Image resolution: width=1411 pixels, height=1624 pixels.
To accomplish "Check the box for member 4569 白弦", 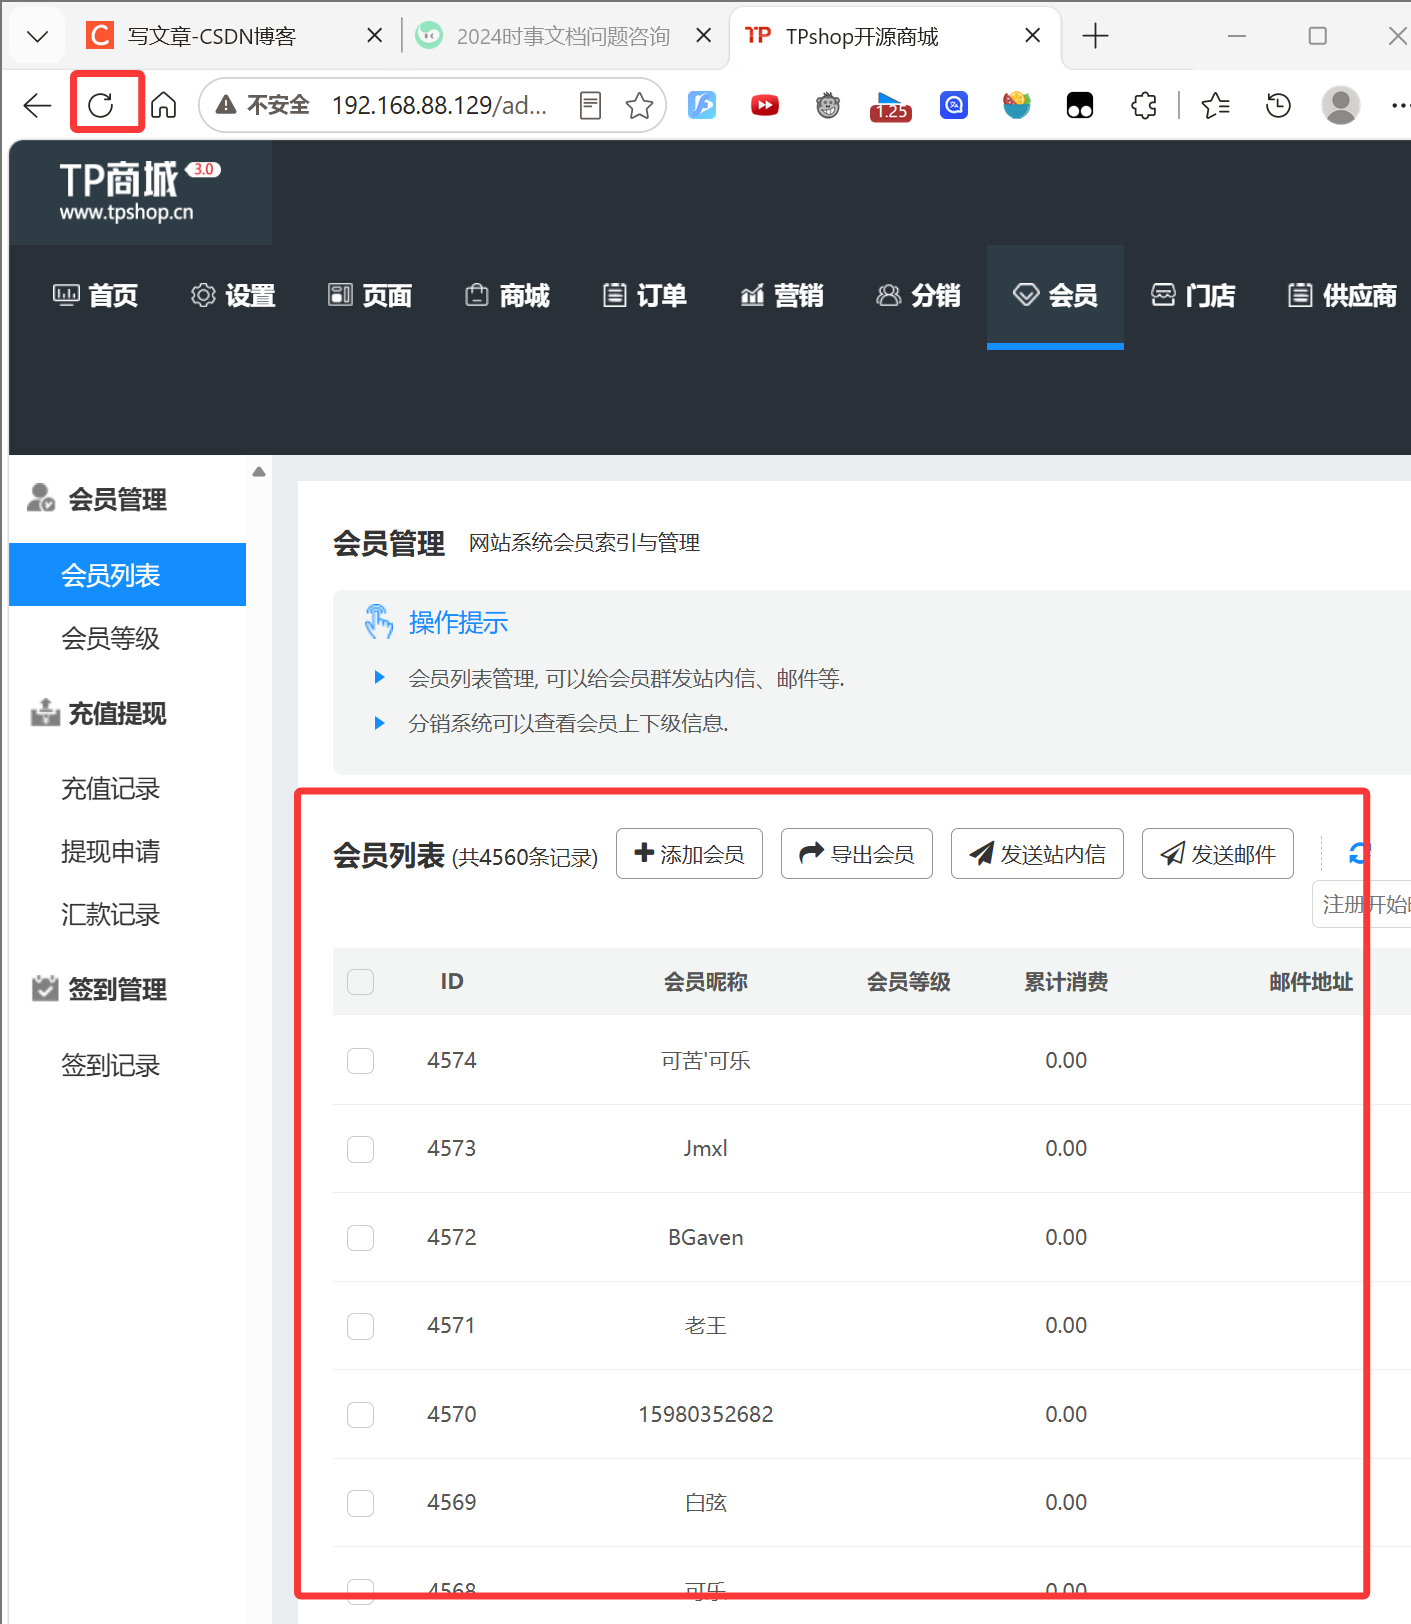I will (x=360, y=1503).
